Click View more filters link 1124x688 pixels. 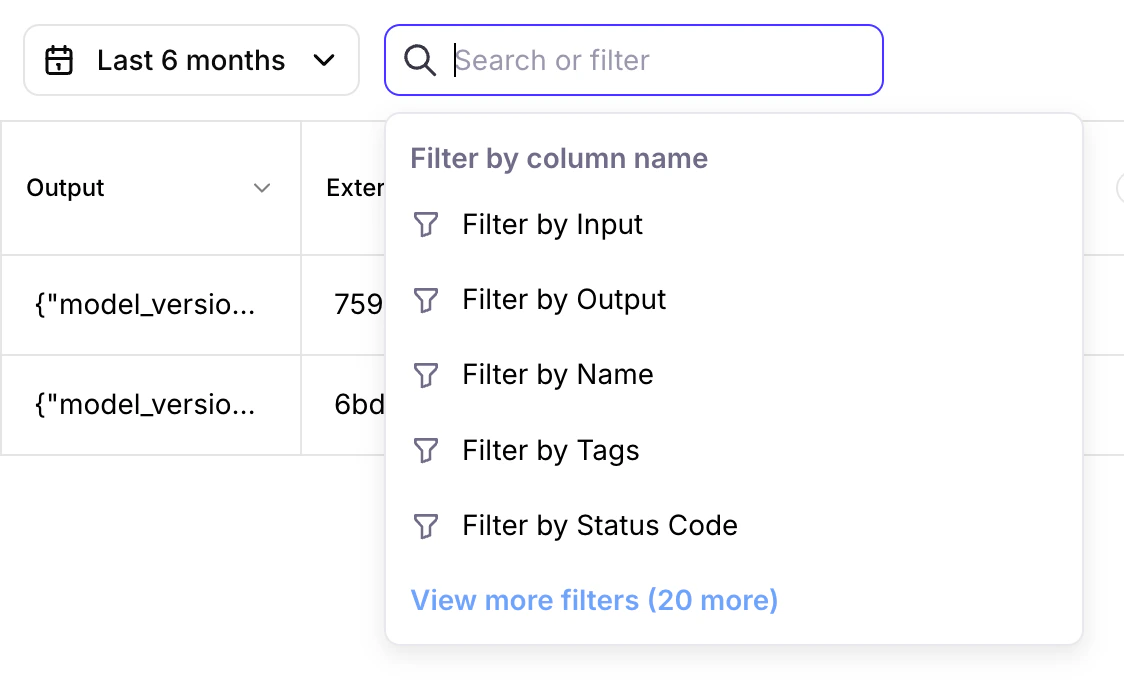[594, 600]
